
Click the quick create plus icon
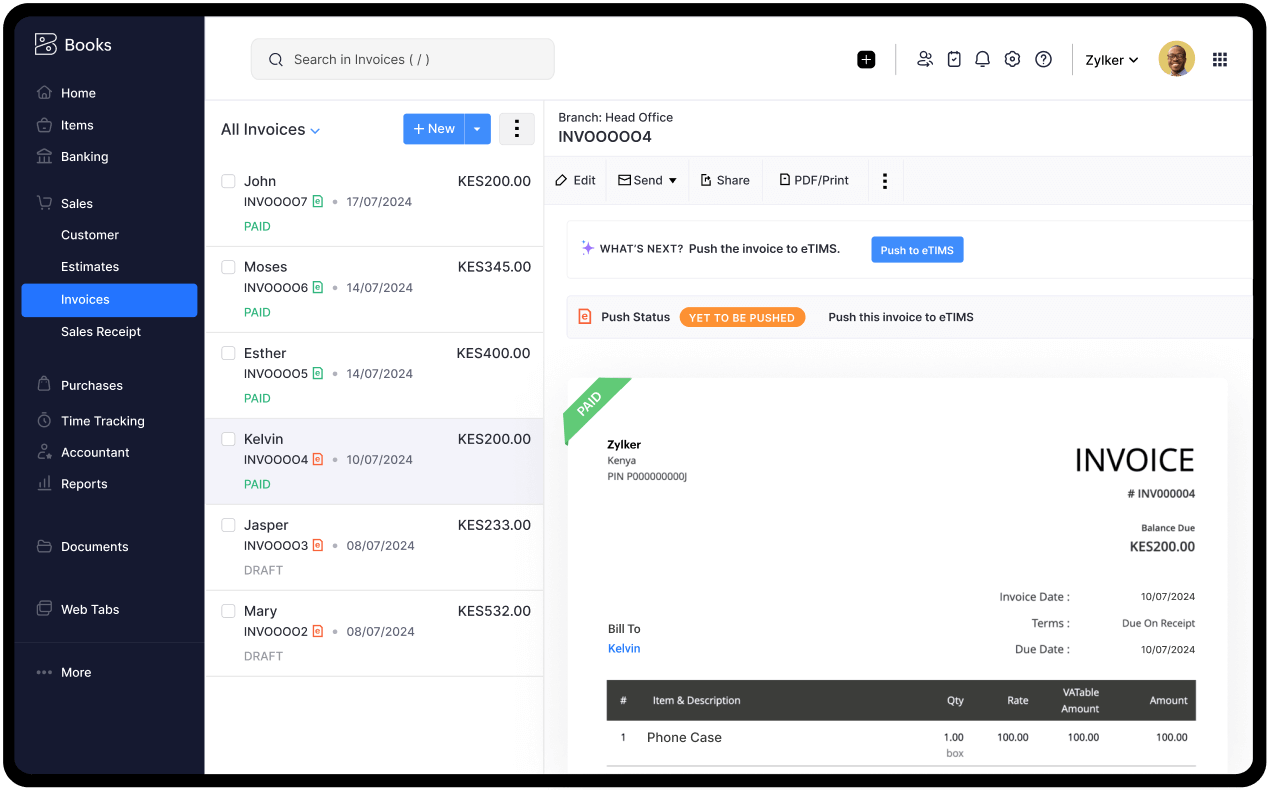point(866,59)
